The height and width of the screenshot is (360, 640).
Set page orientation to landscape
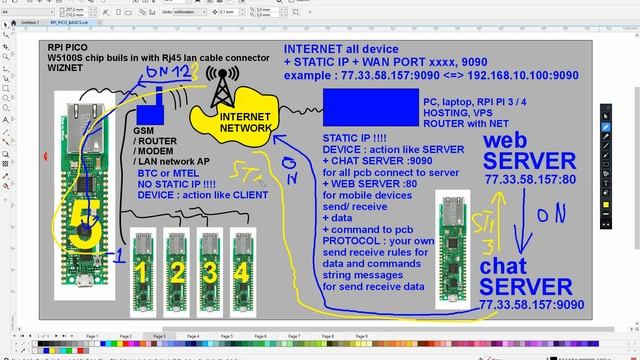pos(128,12)
